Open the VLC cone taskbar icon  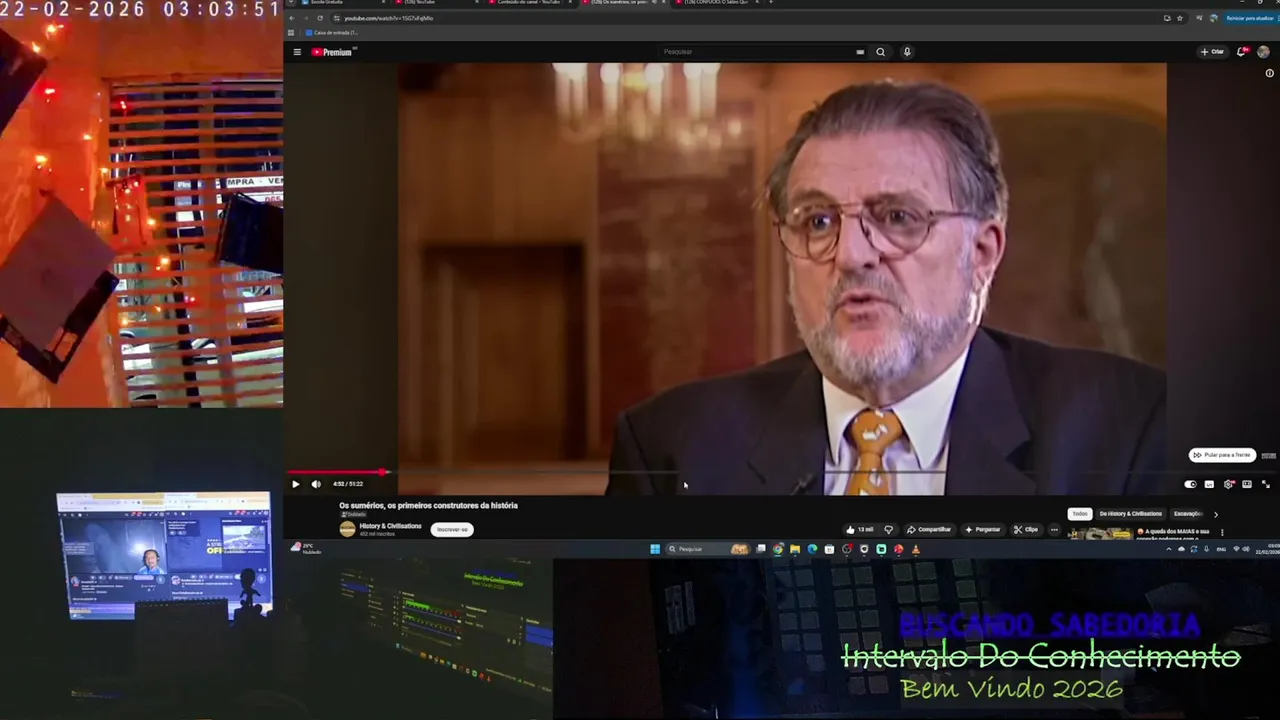(x=915, y=549)
